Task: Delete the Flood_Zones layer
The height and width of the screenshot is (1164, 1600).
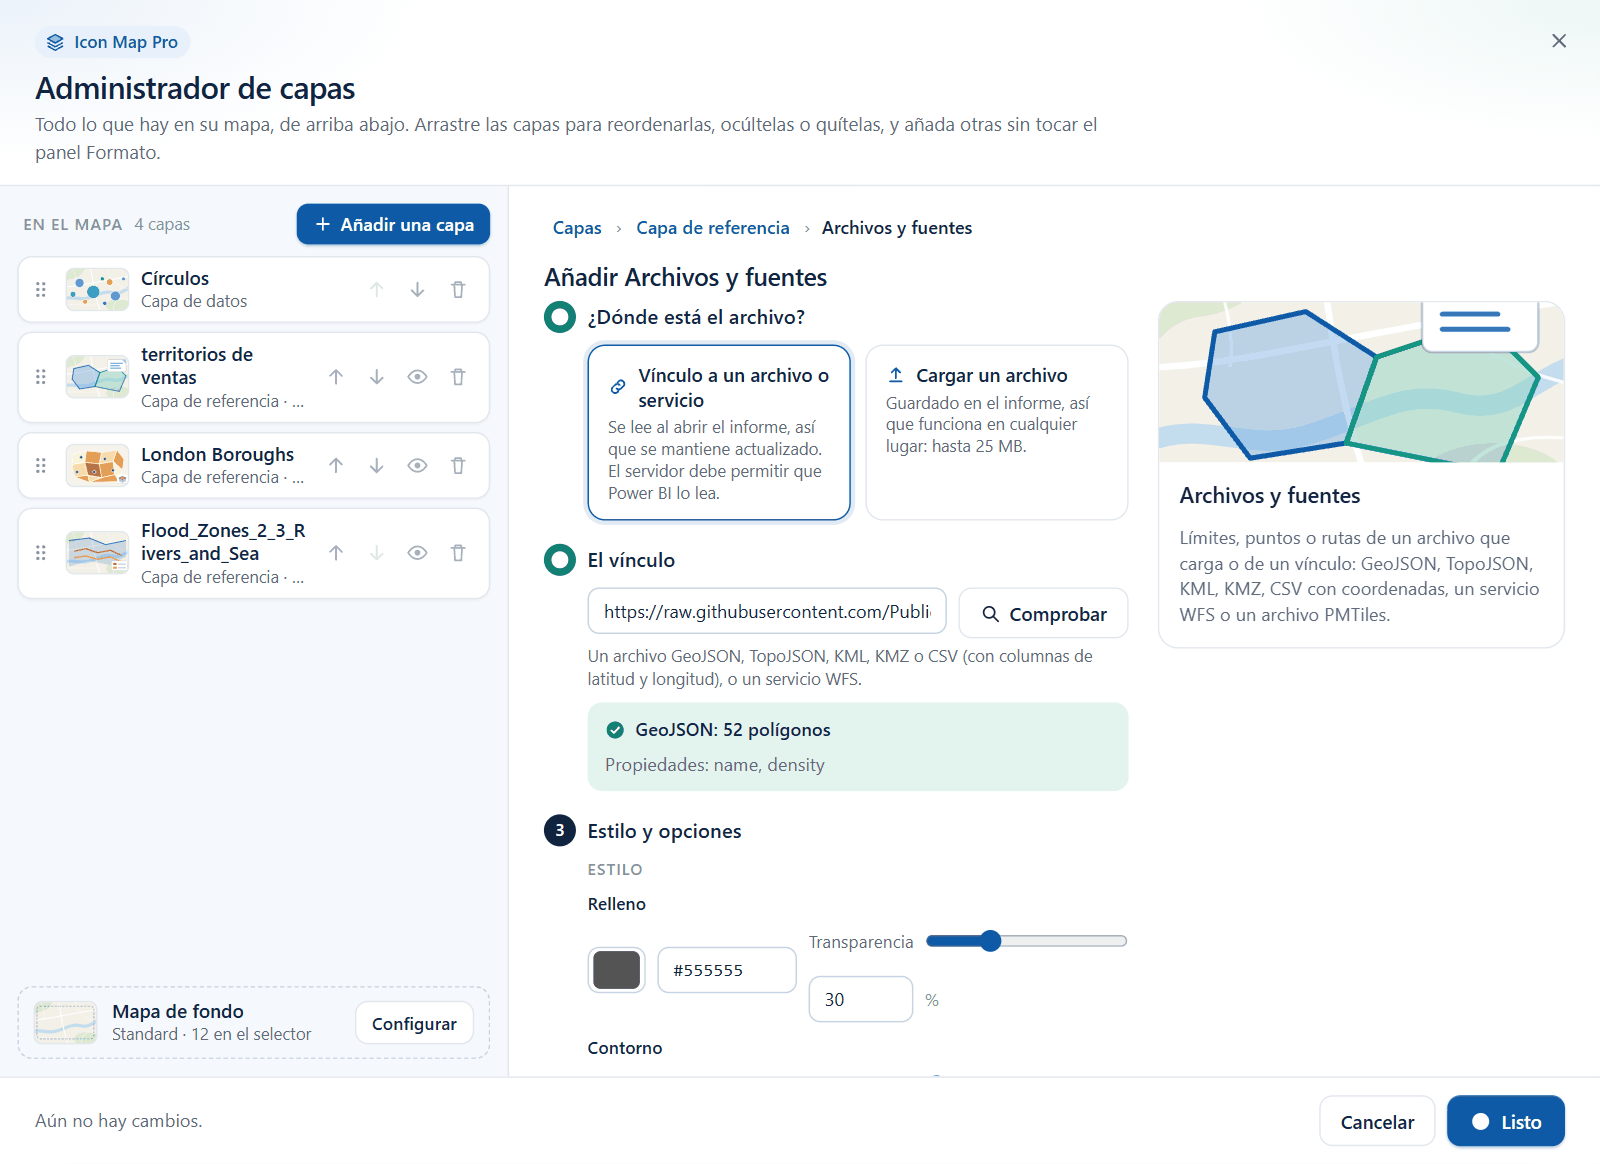Action: (x=458, y=553)
